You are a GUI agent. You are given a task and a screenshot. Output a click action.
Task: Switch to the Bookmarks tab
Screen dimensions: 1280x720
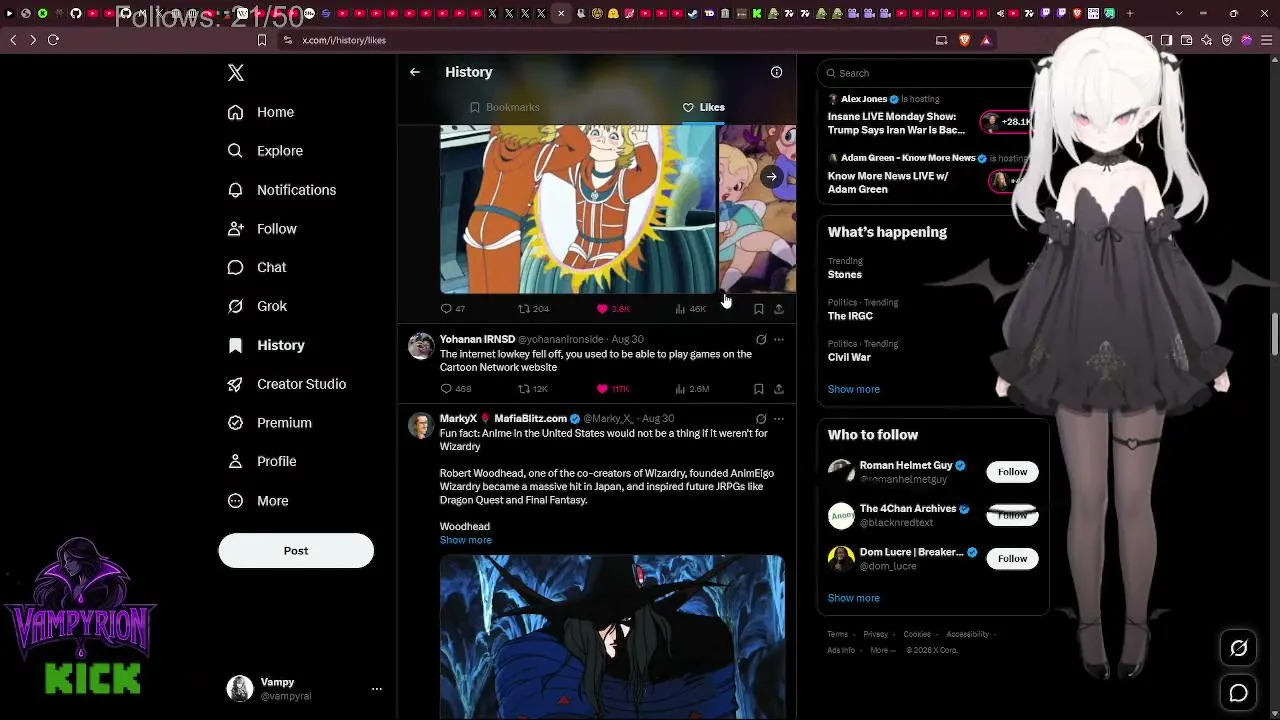pos(505,107)
